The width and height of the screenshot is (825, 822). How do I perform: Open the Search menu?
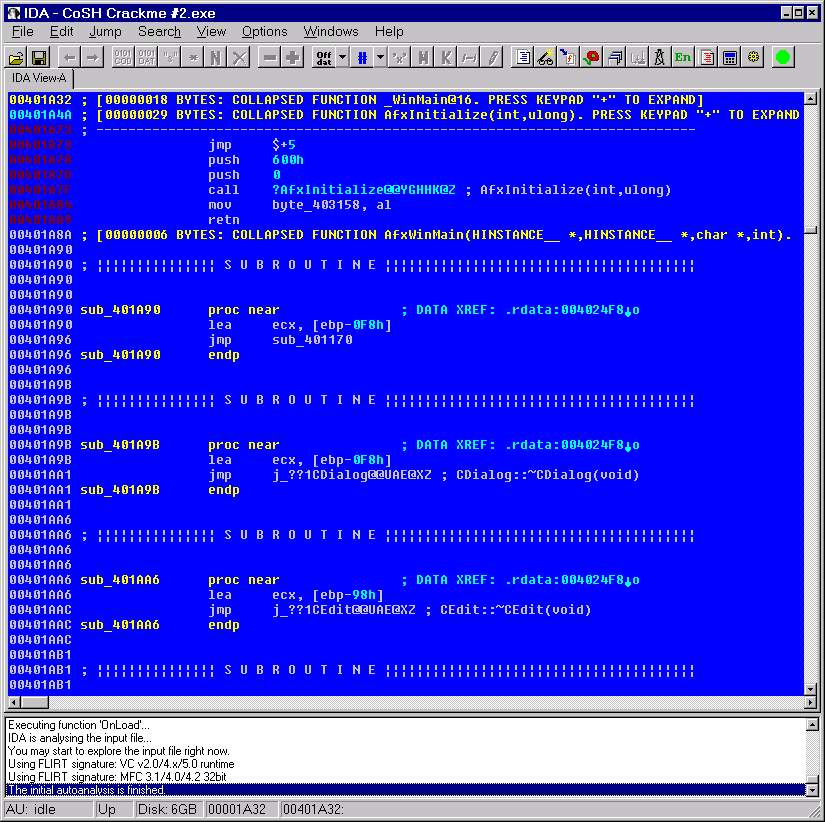click(159, 32)
